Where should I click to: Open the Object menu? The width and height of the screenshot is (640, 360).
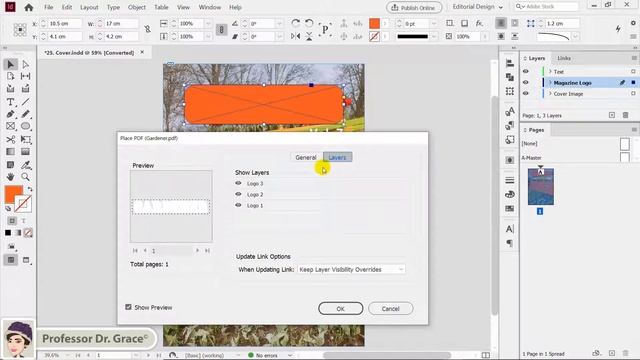(x=137, y=7)
